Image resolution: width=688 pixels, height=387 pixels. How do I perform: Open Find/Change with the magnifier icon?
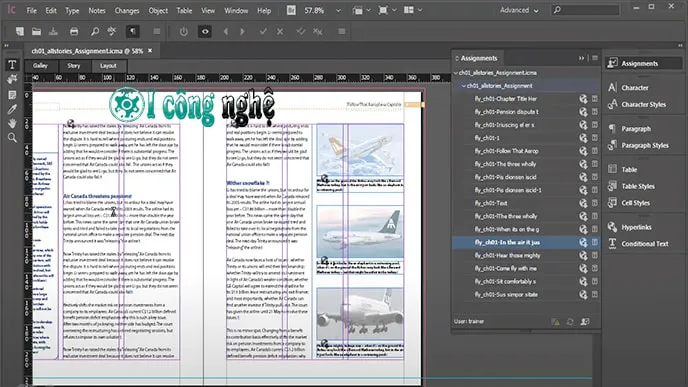coord(95,32)
